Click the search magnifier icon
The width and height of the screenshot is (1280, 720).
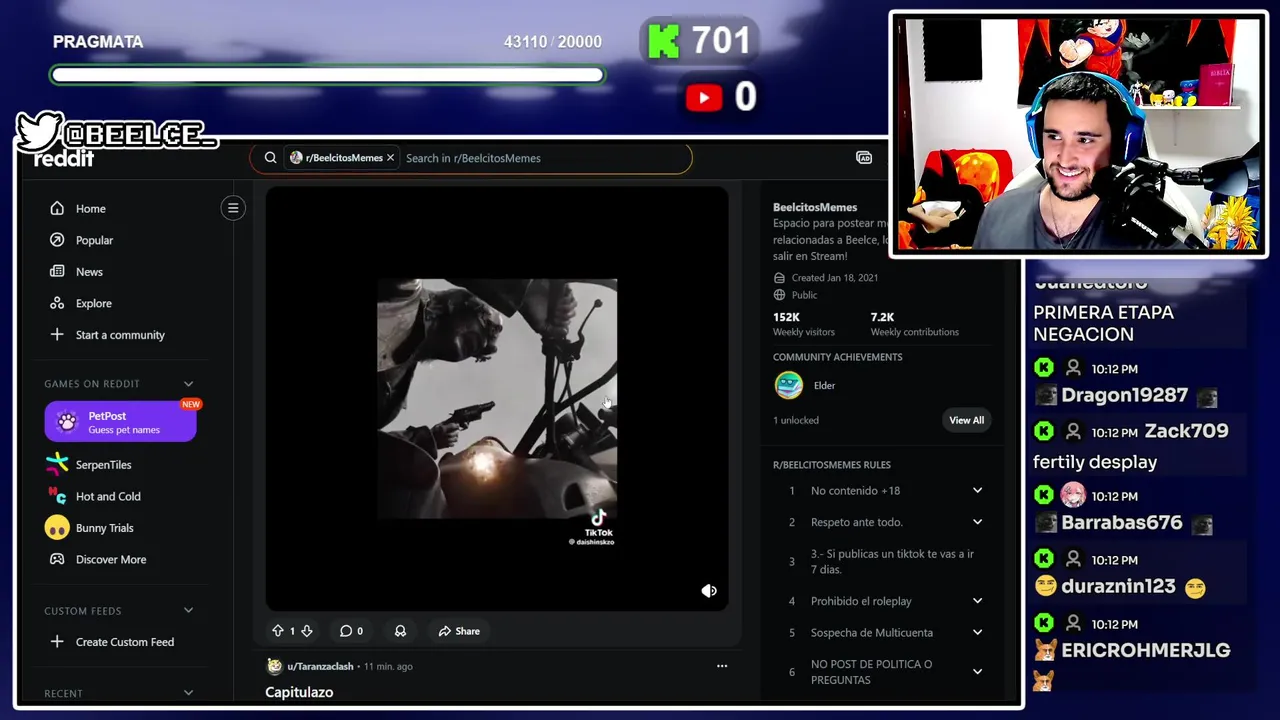coord(270,158)
